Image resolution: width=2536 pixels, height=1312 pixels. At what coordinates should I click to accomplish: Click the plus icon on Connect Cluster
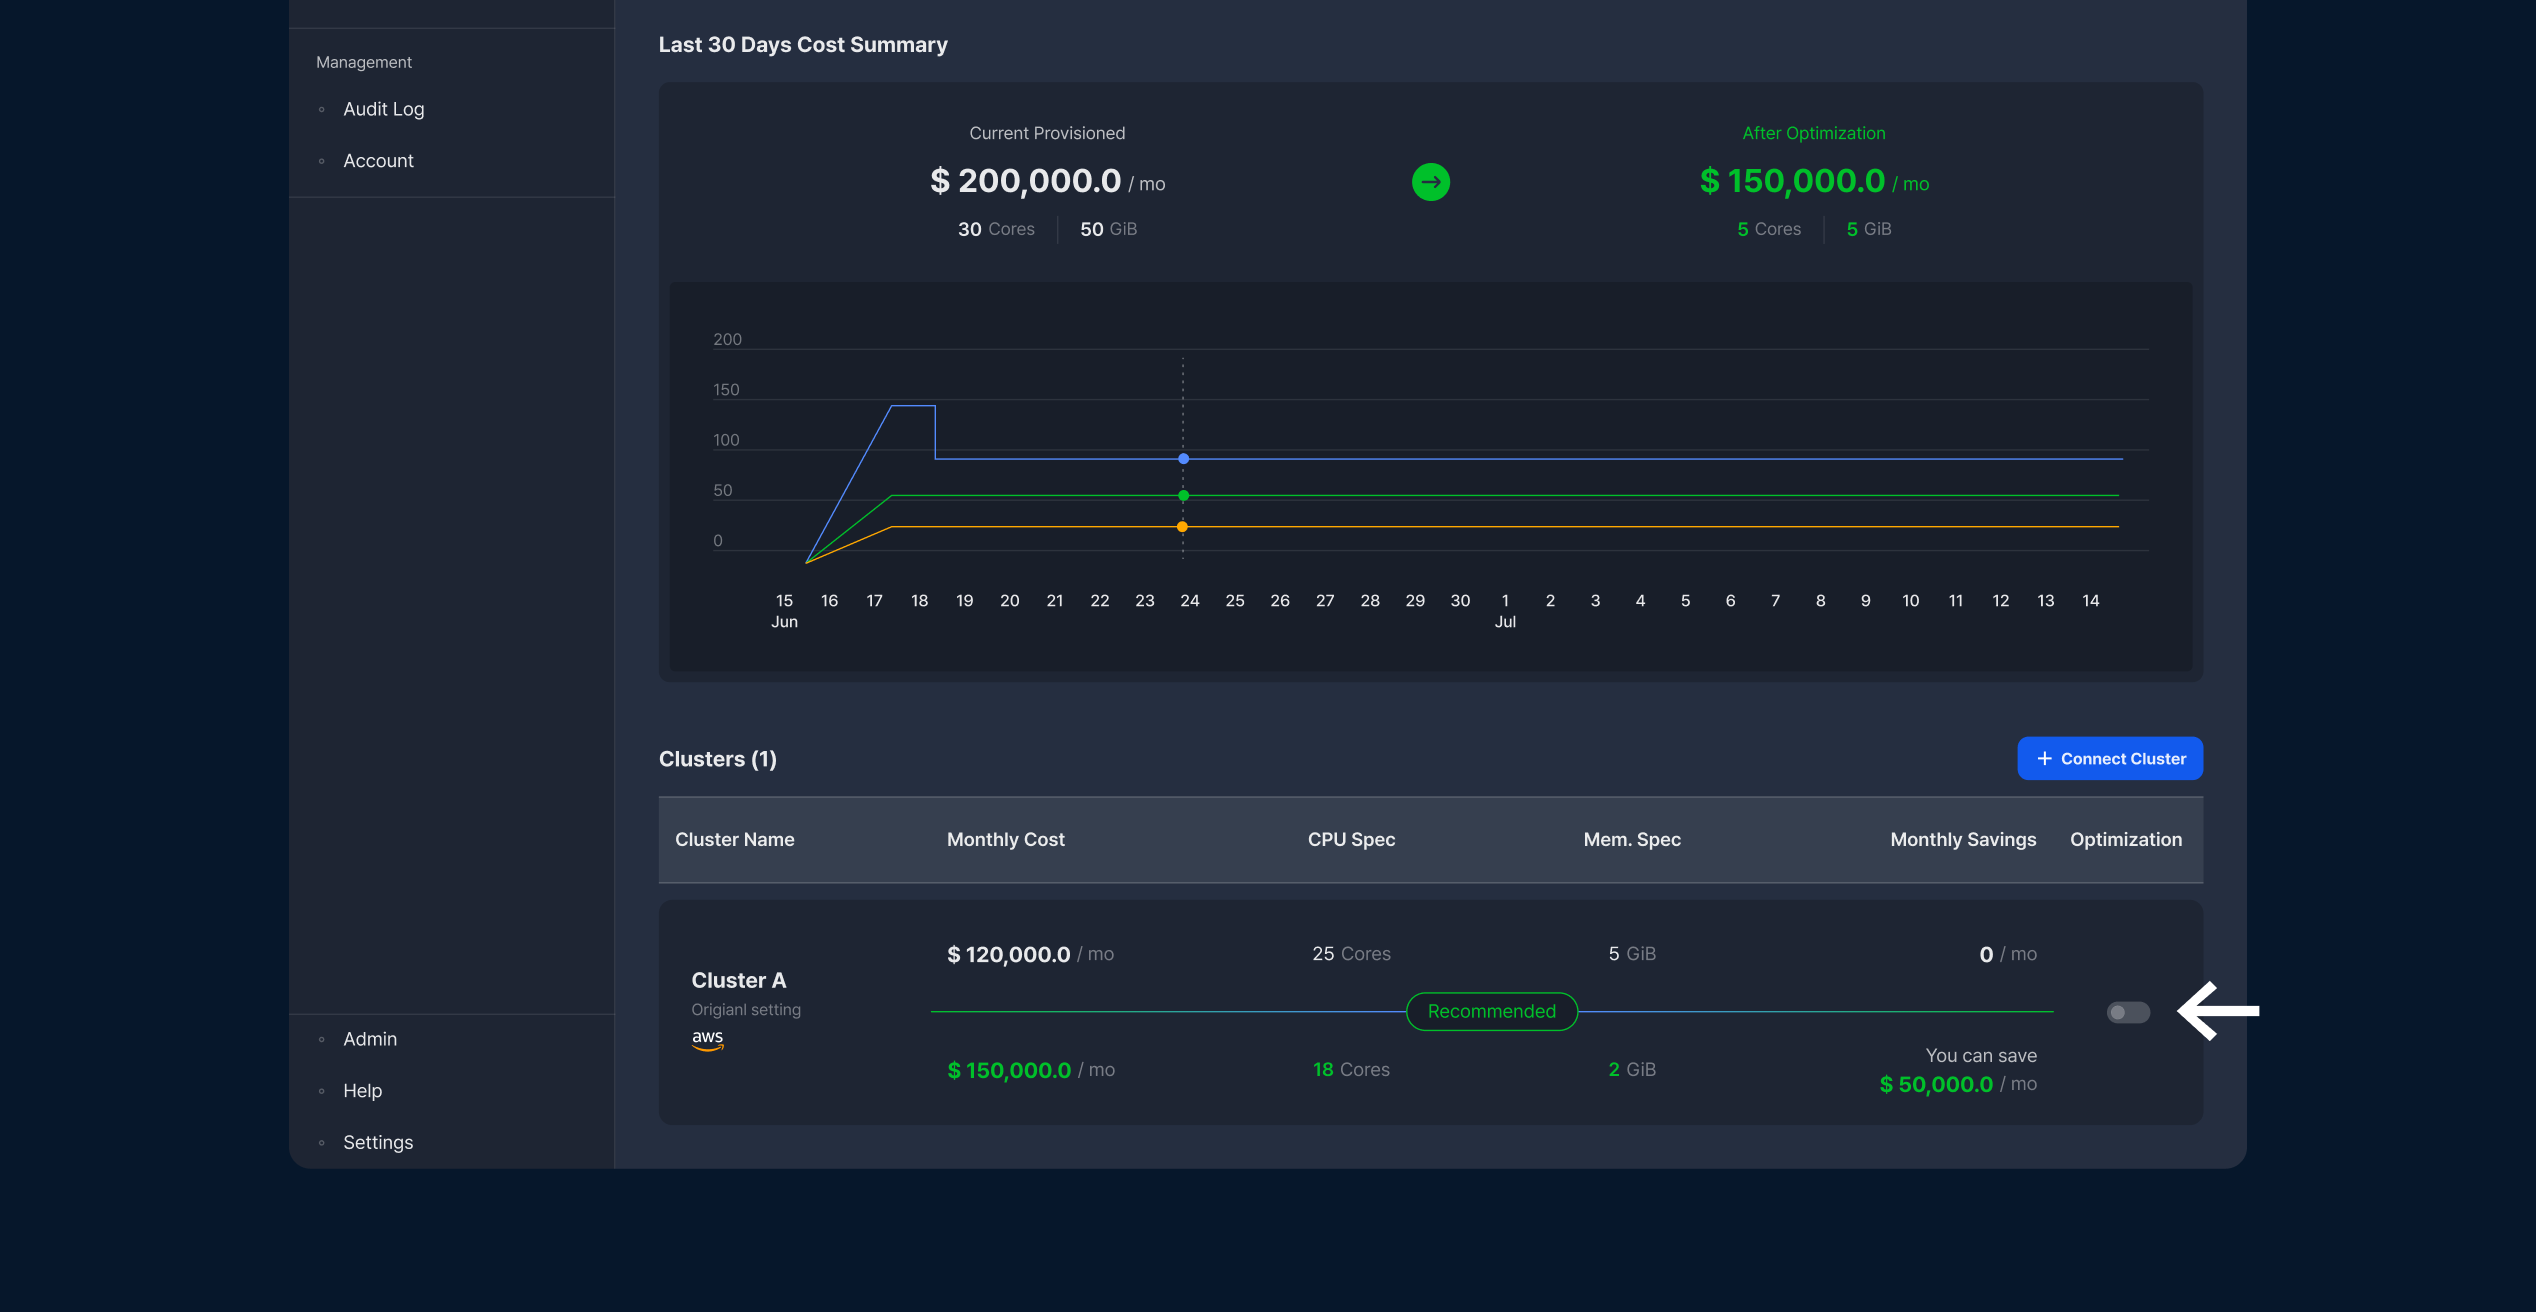click(x=2044, y=759)
